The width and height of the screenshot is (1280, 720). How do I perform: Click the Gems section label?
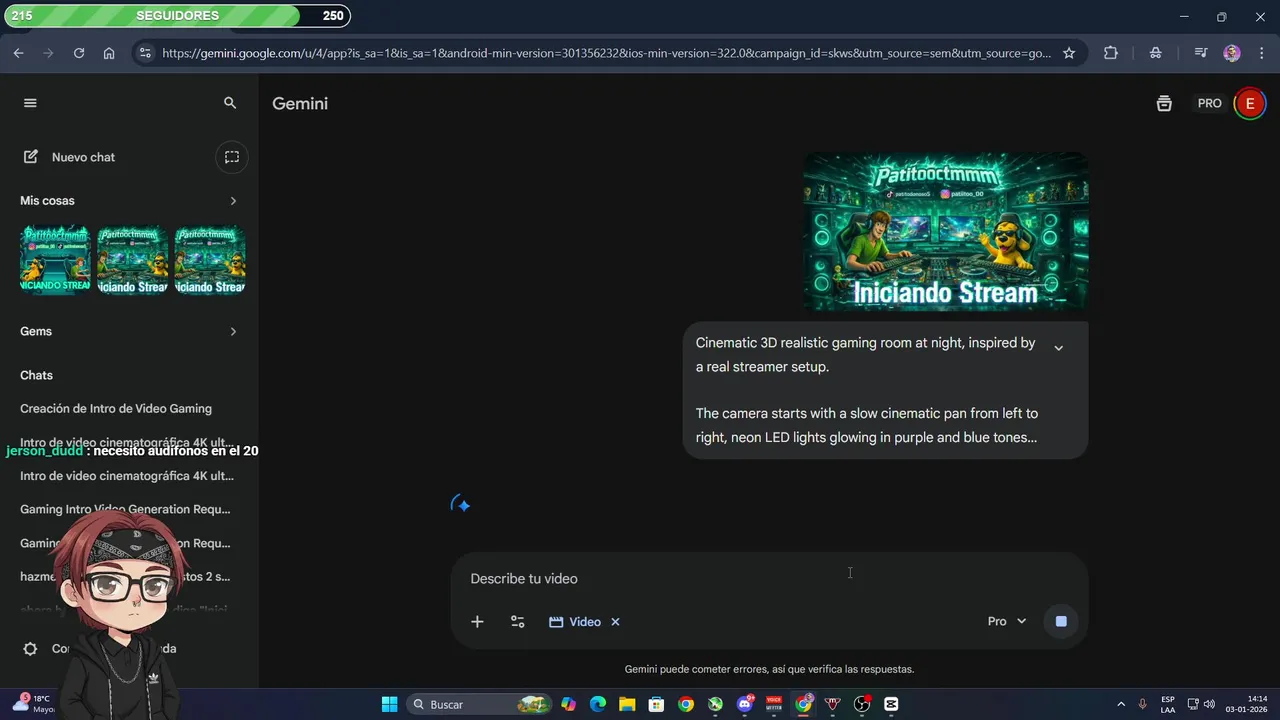coord(36,331)
